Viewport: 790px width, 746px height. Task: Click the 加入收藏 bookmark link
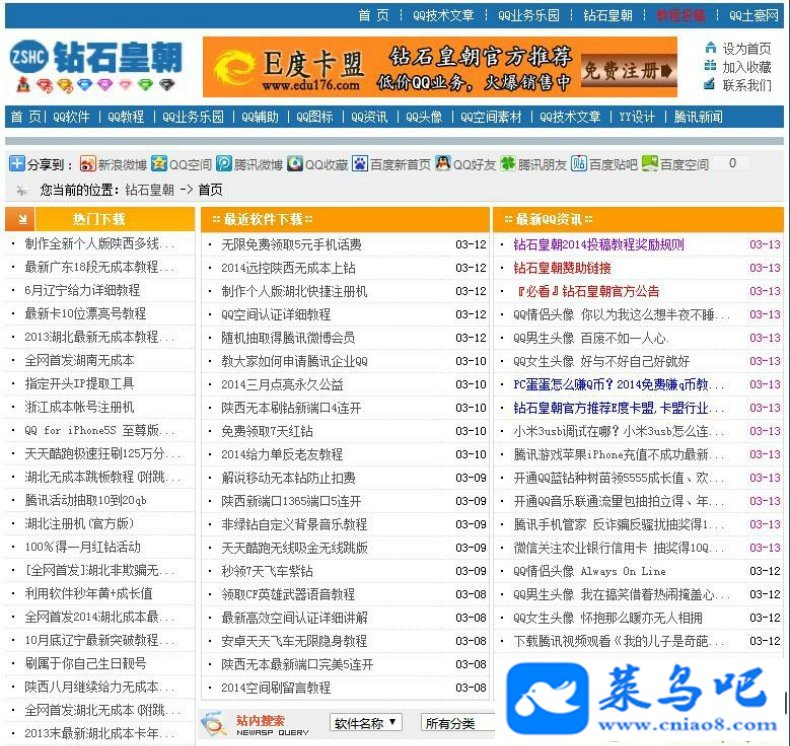(738, 67)
